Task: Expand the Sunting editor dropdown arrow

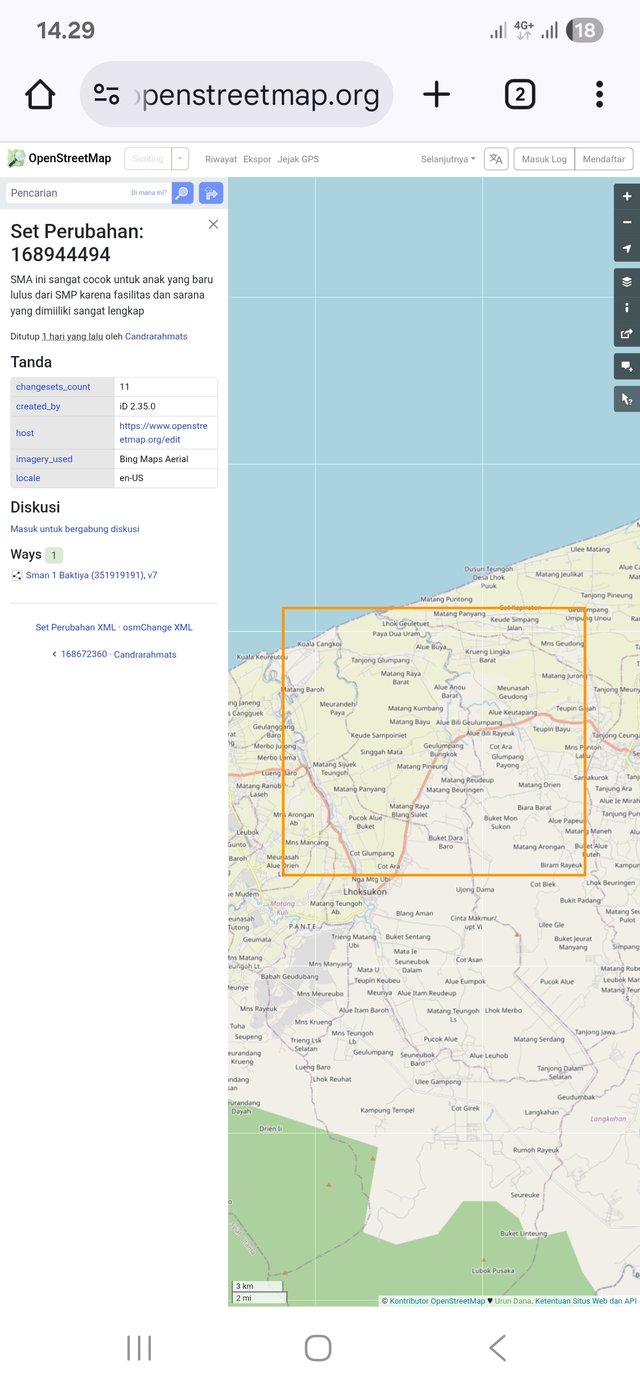Action: click(x=180, y=158)
